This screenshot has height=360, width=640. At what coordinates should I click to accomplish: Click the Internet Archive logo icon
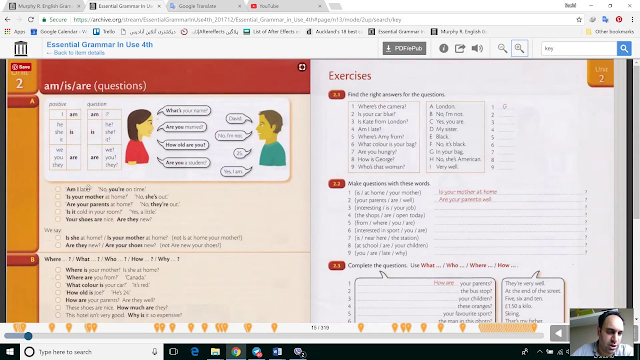[x=21, y=48]
